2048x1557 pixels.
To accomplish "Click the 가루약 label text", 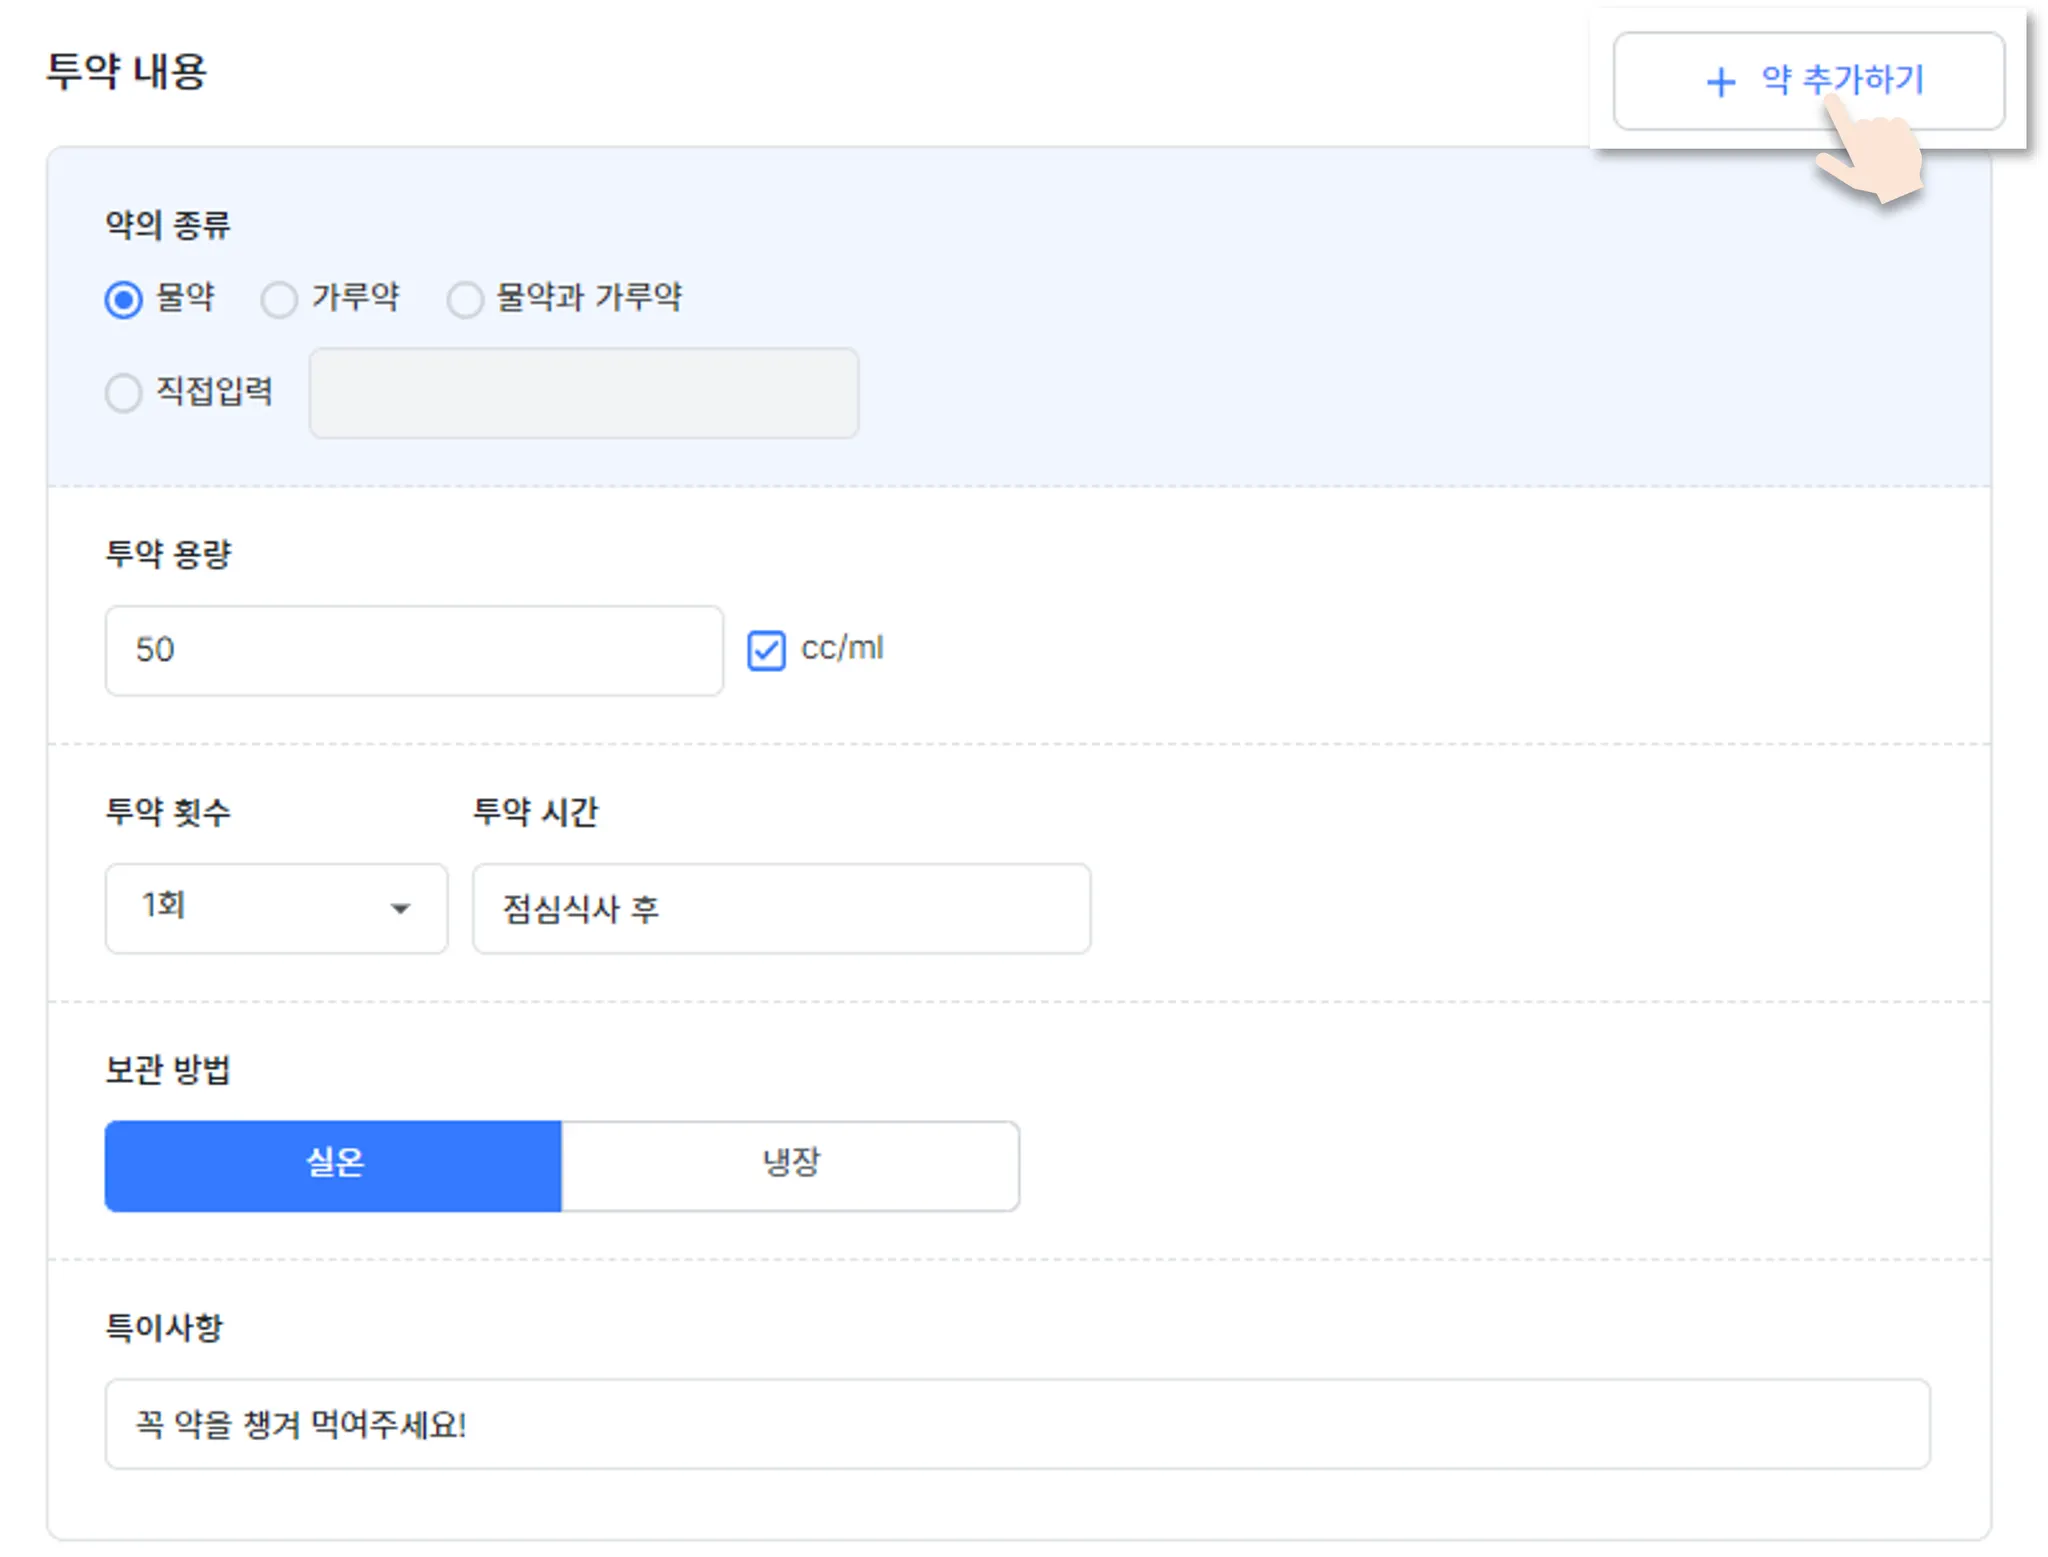I will click(355, 297).
